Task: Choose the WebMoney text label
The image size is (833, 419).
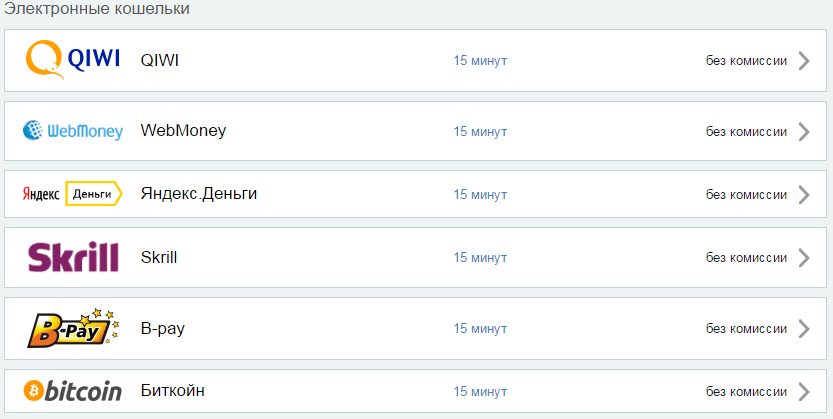Action: pyautogui.click(x=183, y=130)
